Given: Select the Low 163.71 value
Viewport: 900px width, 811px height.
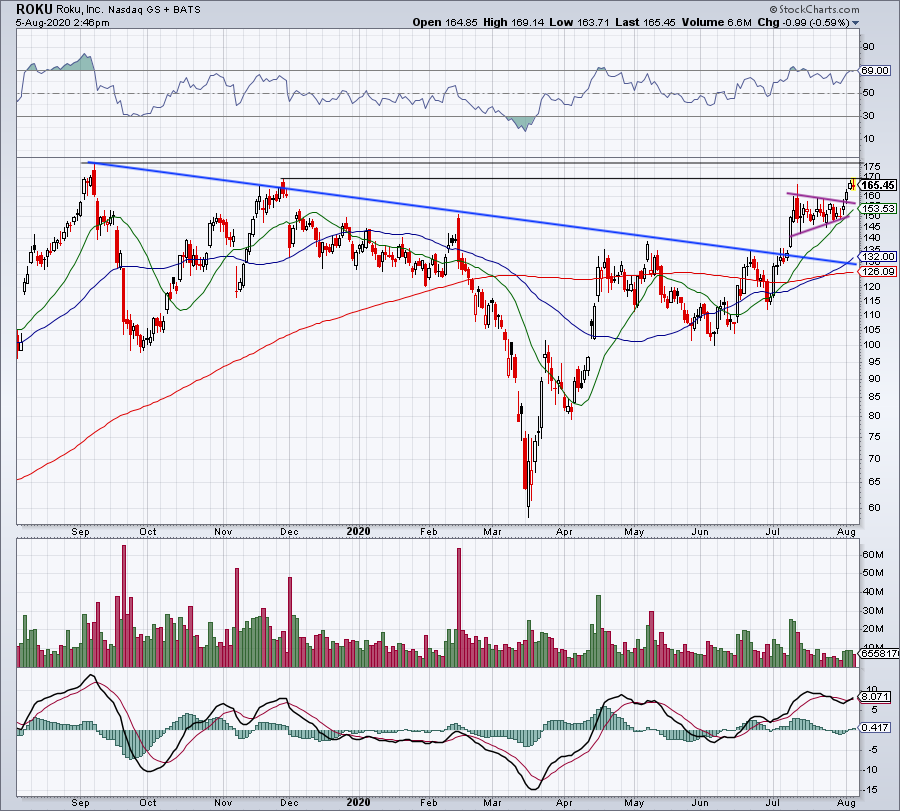Looking at the screenshot, I should 579,22.
